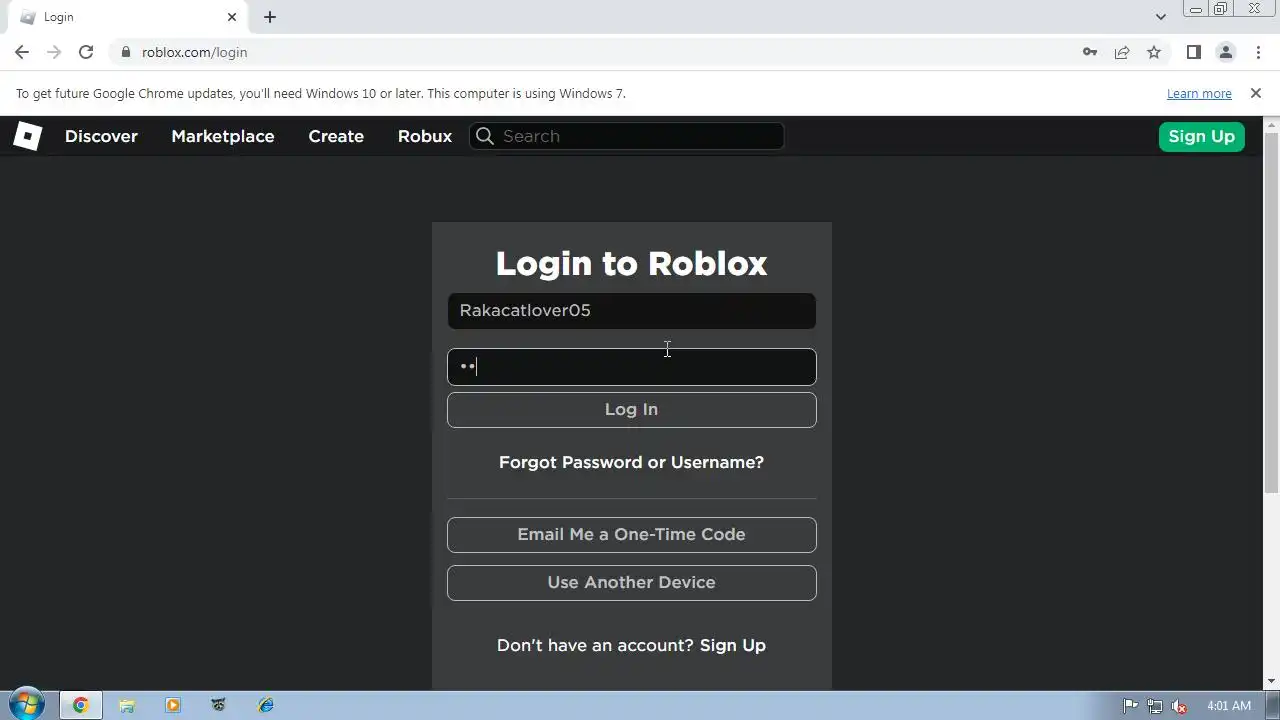The height and width of the screenshot is (720, 1280).
Task: Click the username field with Rakacatlover05
Action: pos(632,311)
